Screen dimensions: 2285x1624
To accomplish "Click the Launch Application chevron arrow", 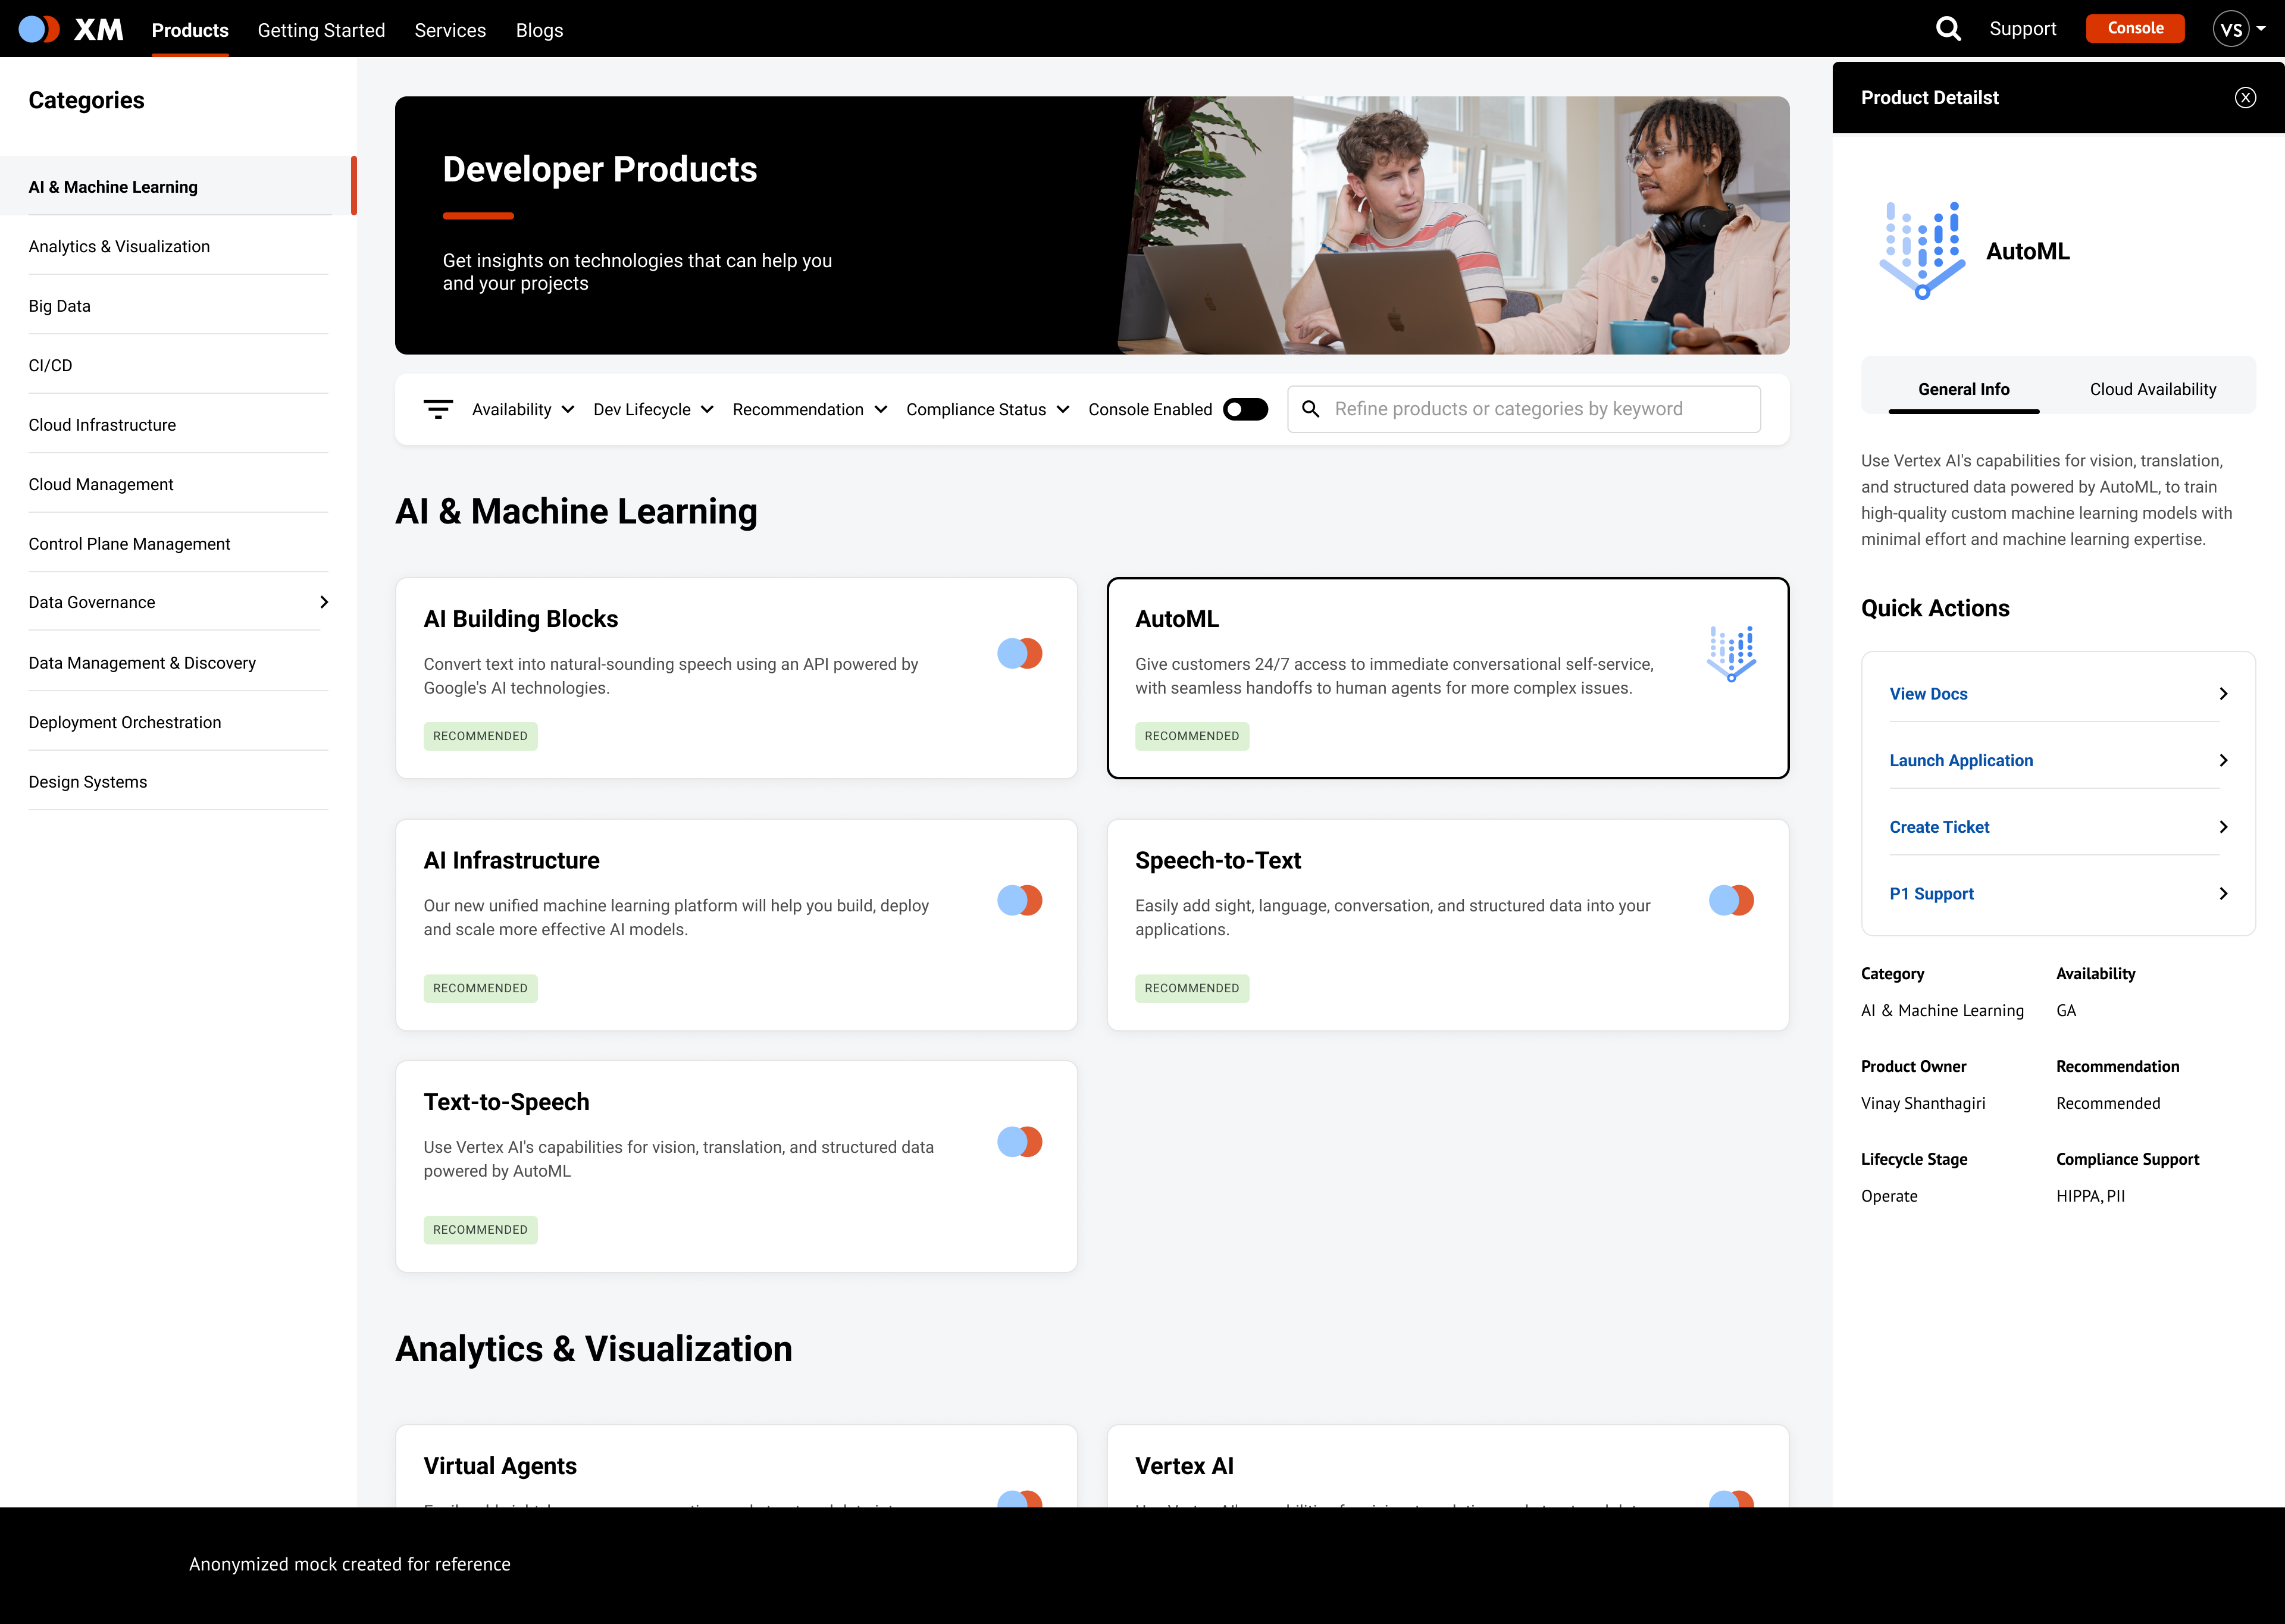I will [2224, 760].
